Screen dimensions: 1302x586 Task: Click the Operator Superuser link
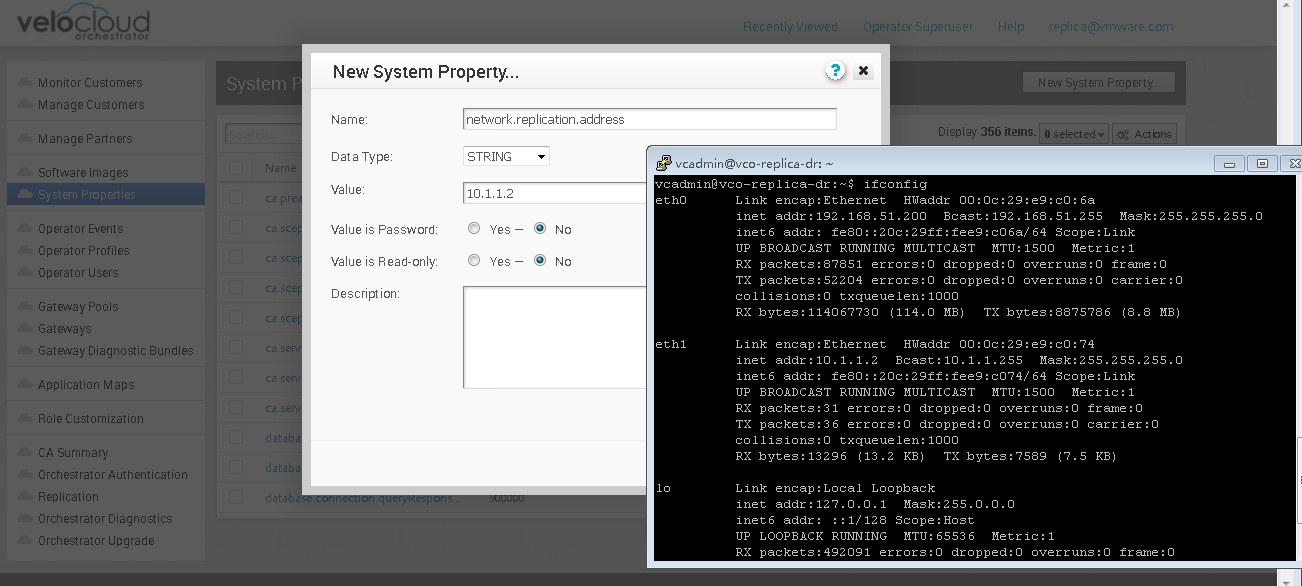[x=918, y=26]
